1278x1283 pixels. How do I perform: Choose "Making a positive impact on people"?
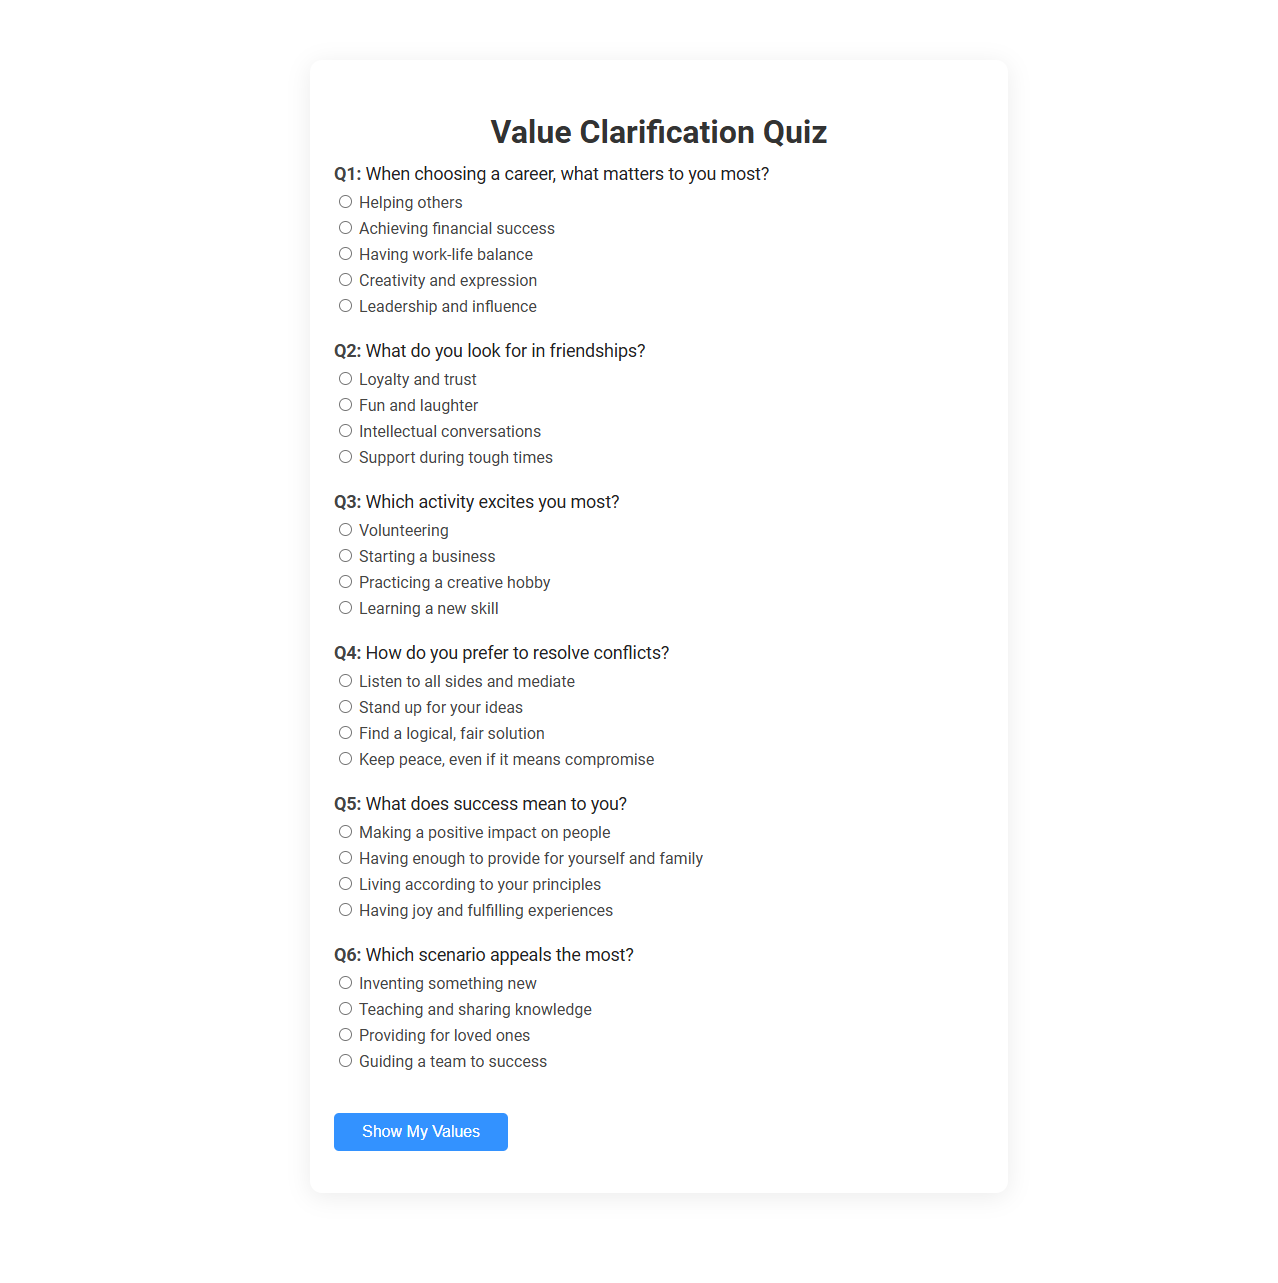coord(345,832)
